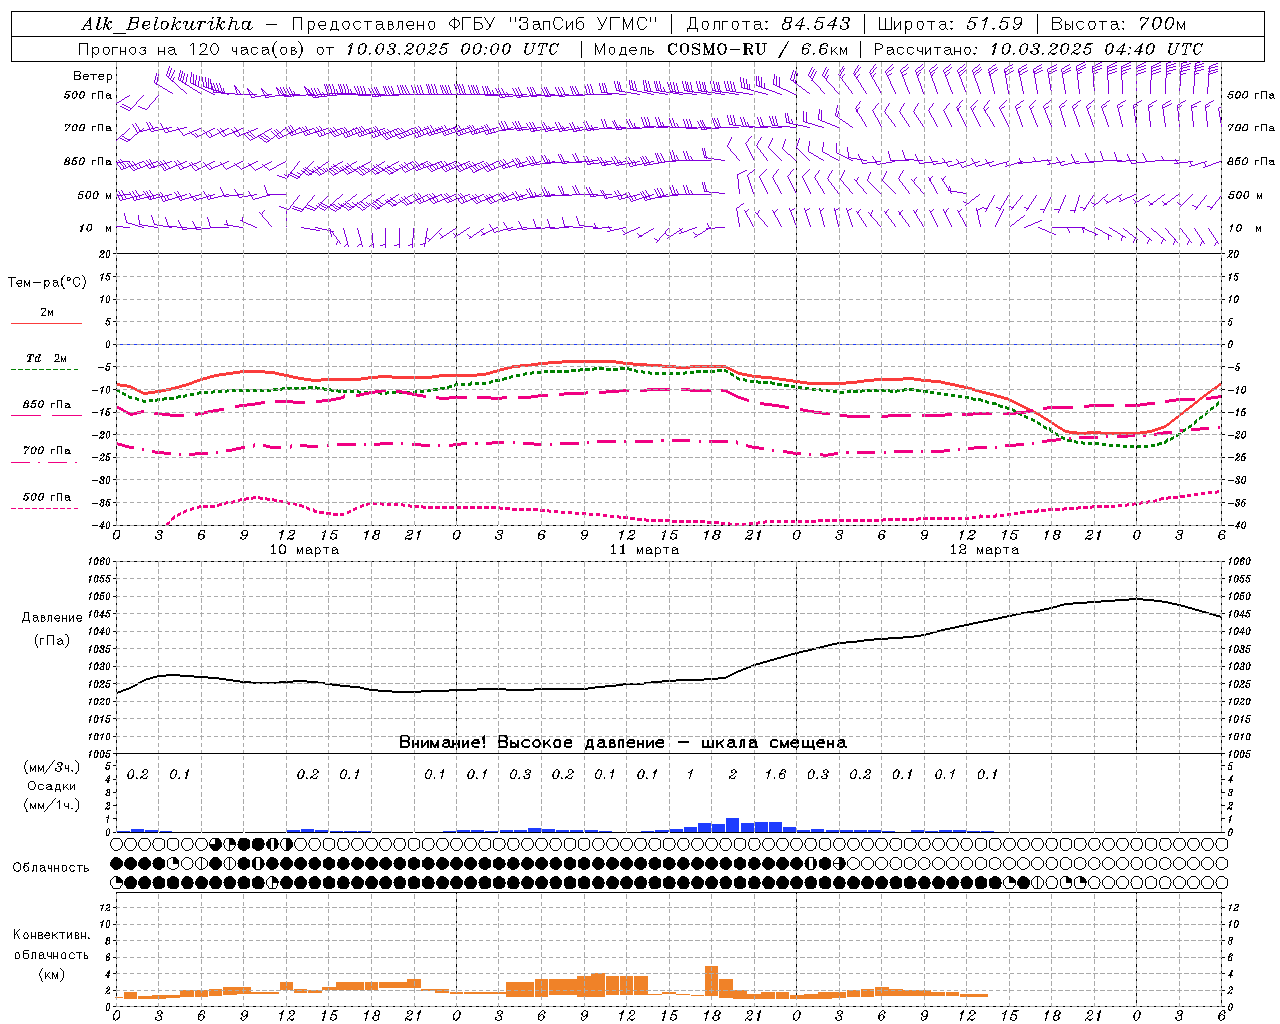Click the tallest orange convective cloud bar
1280x1024 pixels.
[x=712, y=981]
